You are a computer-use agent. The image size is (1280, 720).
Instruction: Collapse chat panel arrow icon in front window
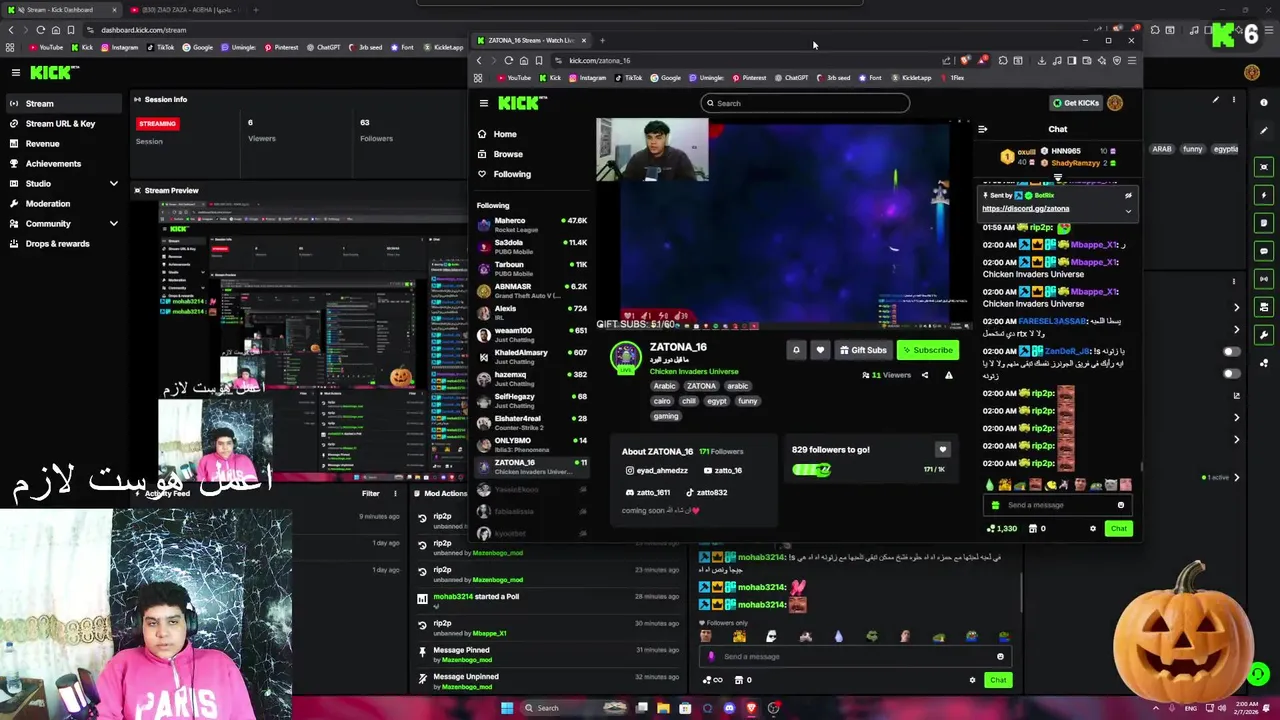click(x=982, y=129)
